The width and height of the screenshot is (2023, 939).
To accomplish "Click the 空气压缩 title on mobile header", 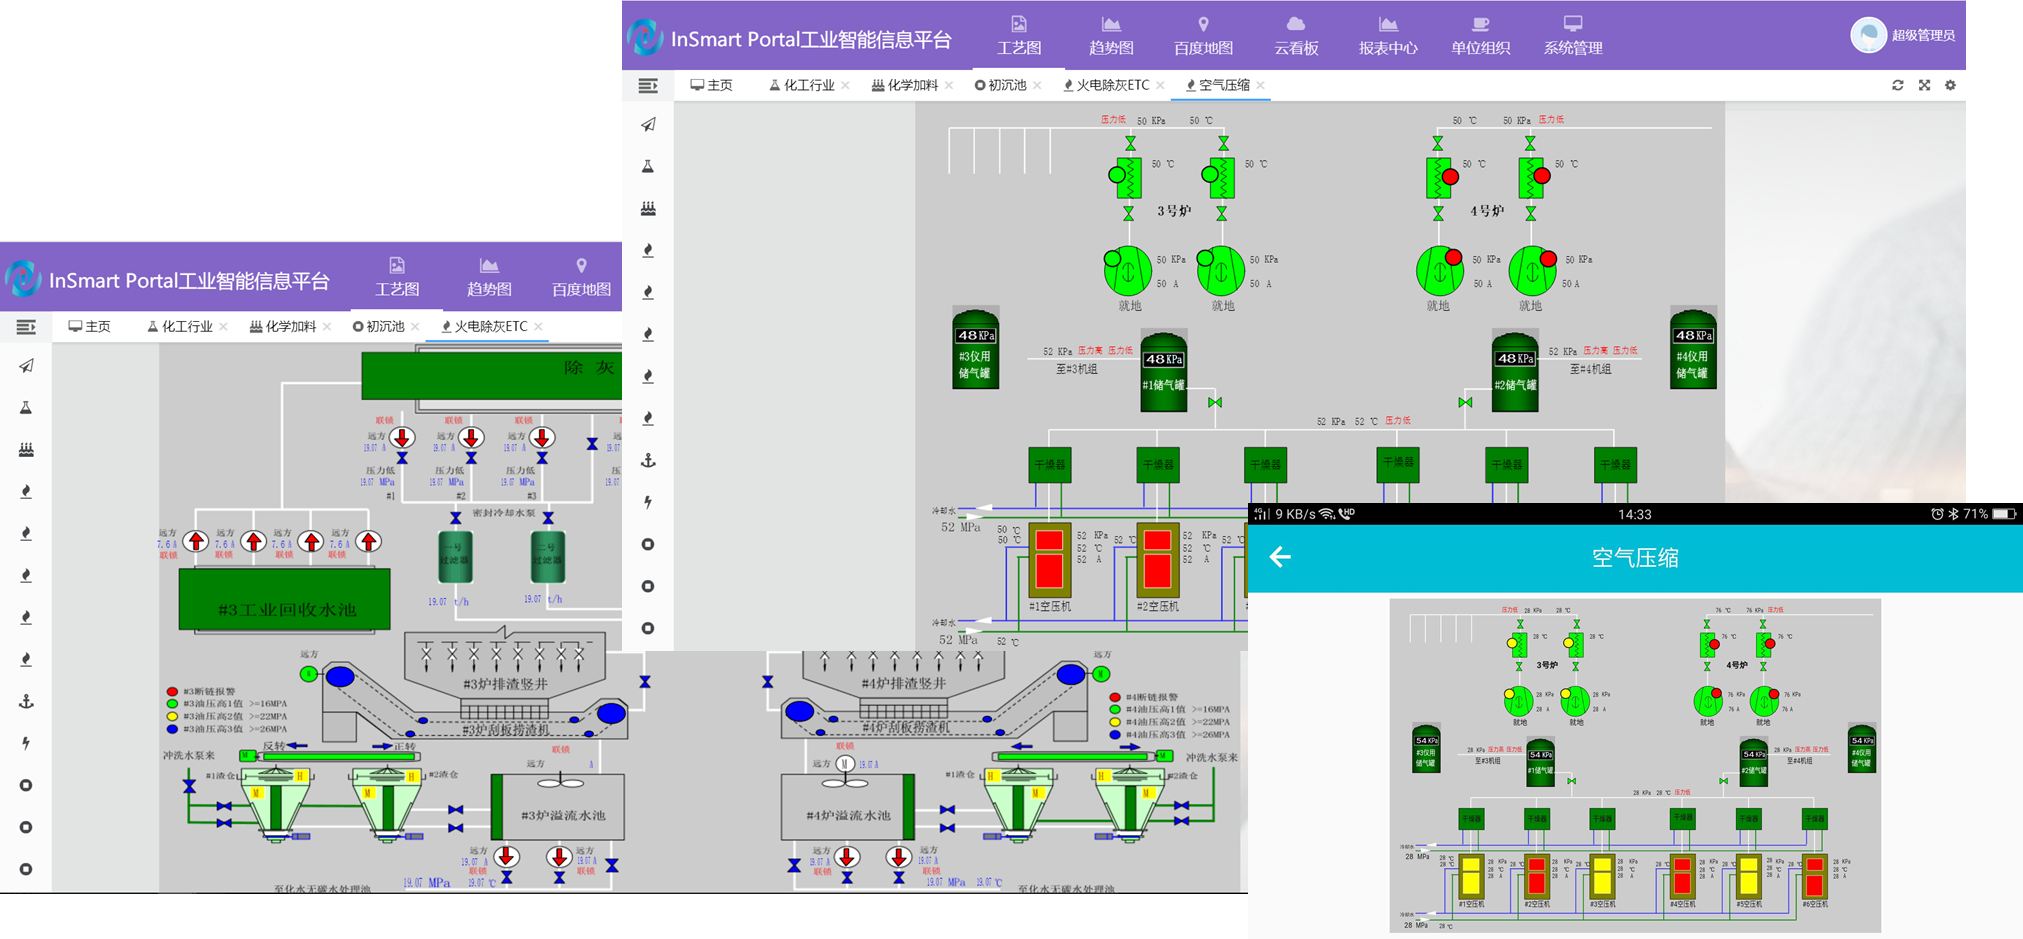I will pos(1635,558).
